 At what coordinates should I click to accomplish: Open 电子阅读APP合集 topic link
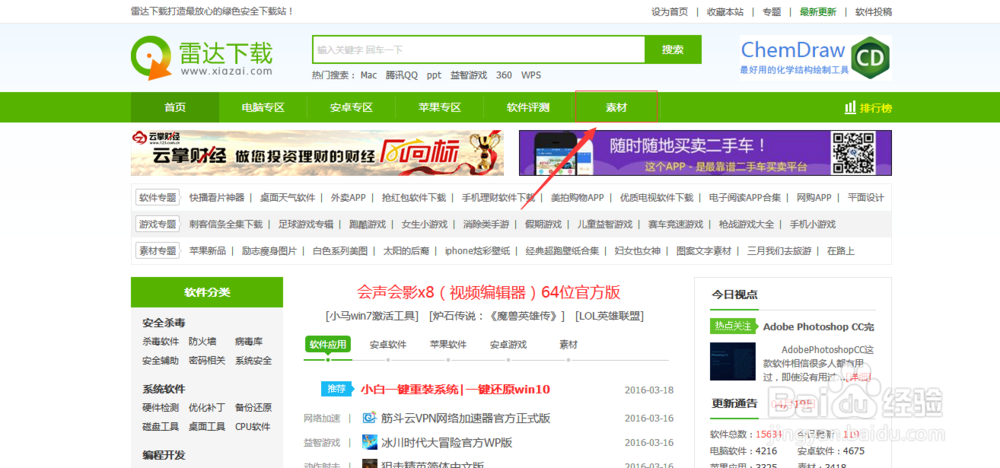coord(745,198)
